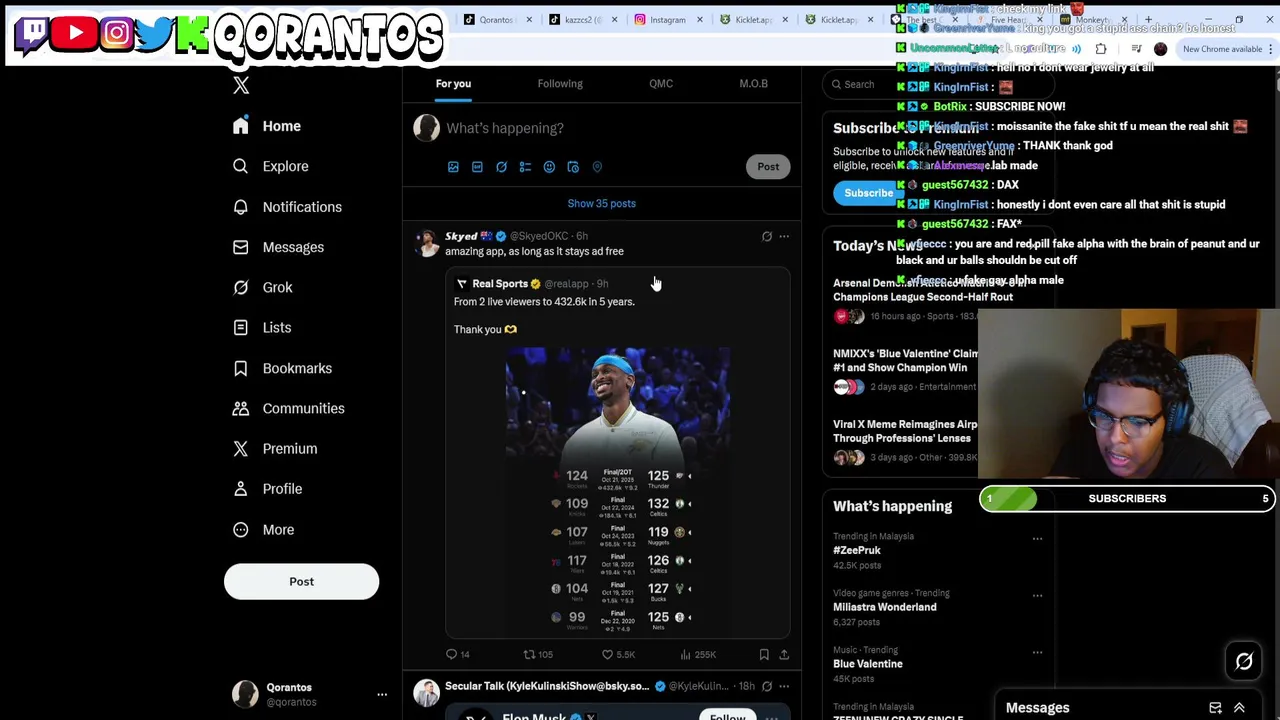The width and height of the screenshot is (1280, 720).
Task: Open Skyed's profile avatar
Action: [x=427, y=243]
